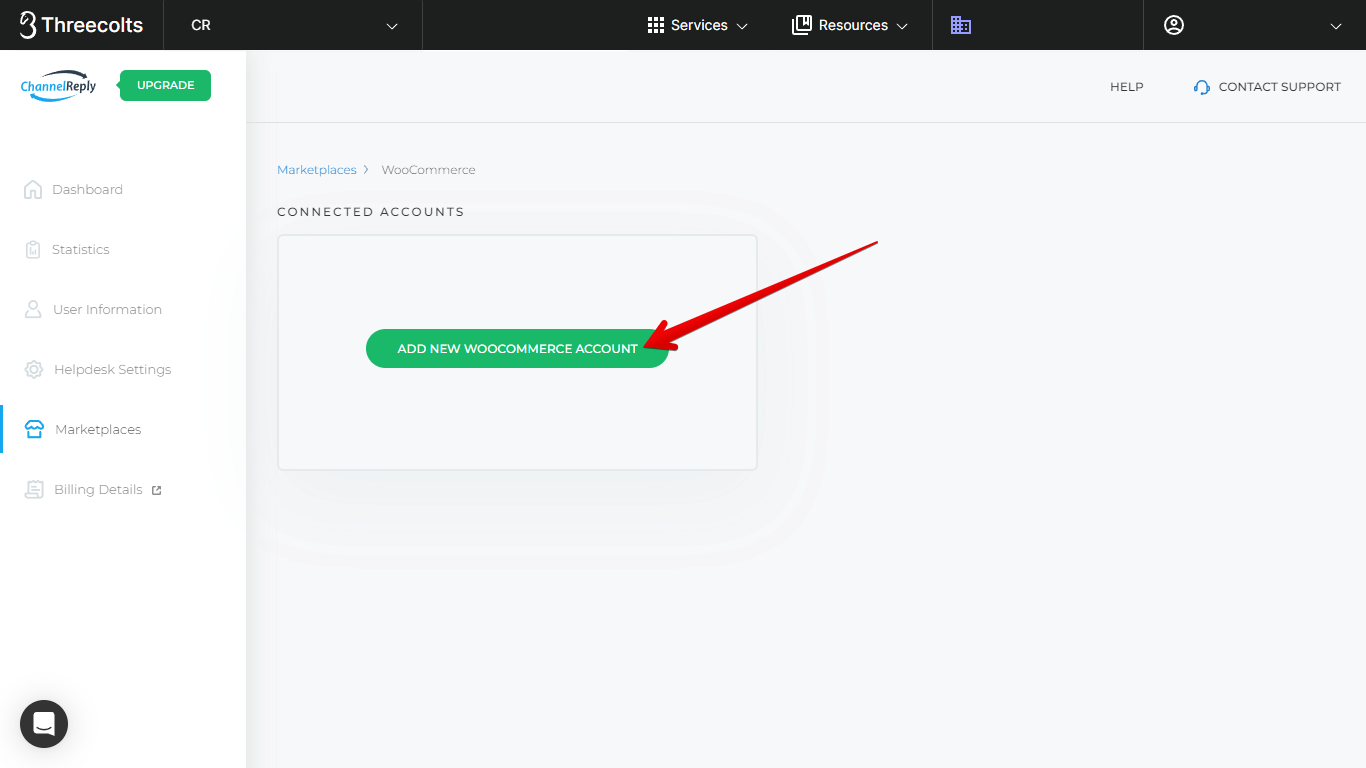The width and height of the screenshot is (1366, 768).
Task: Expand the Resources dropdown chevron
Action: [902, 26]
